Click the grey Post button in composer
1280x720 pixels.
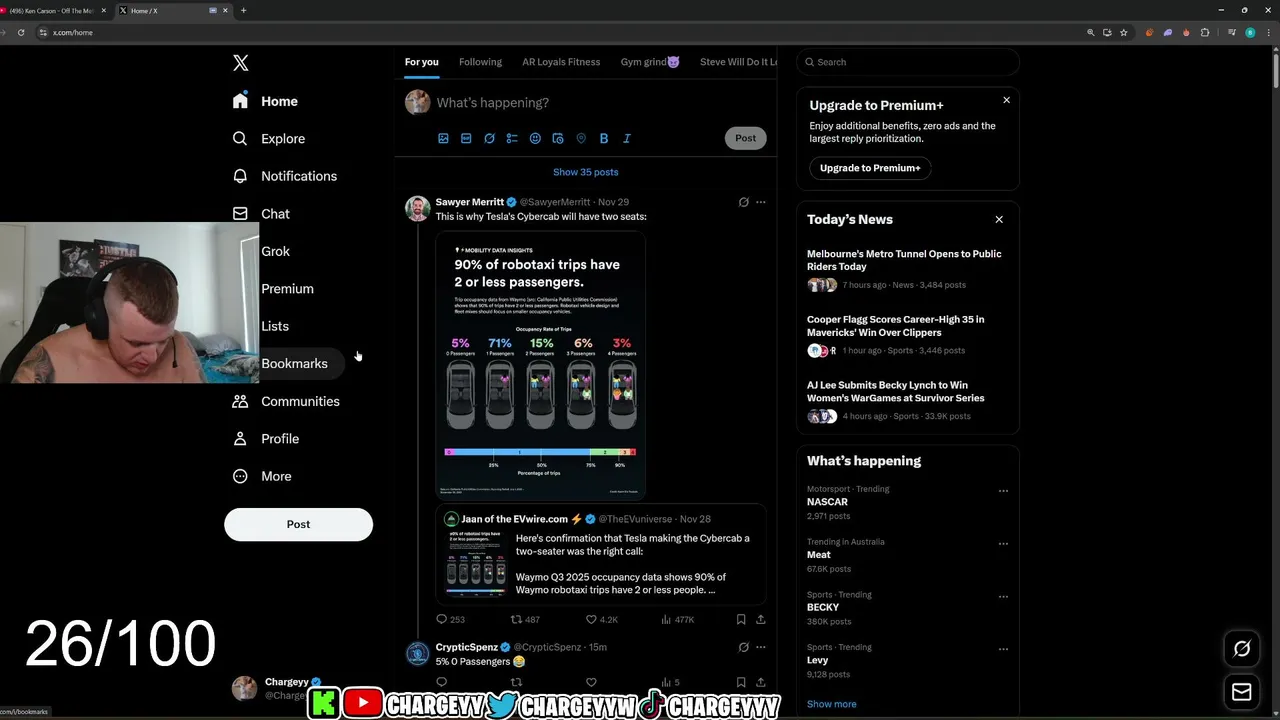746,138
